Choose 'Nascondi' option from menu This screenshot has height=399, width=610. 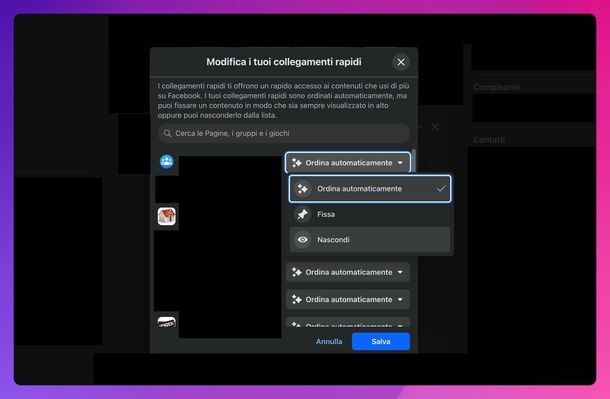point(370,240)
